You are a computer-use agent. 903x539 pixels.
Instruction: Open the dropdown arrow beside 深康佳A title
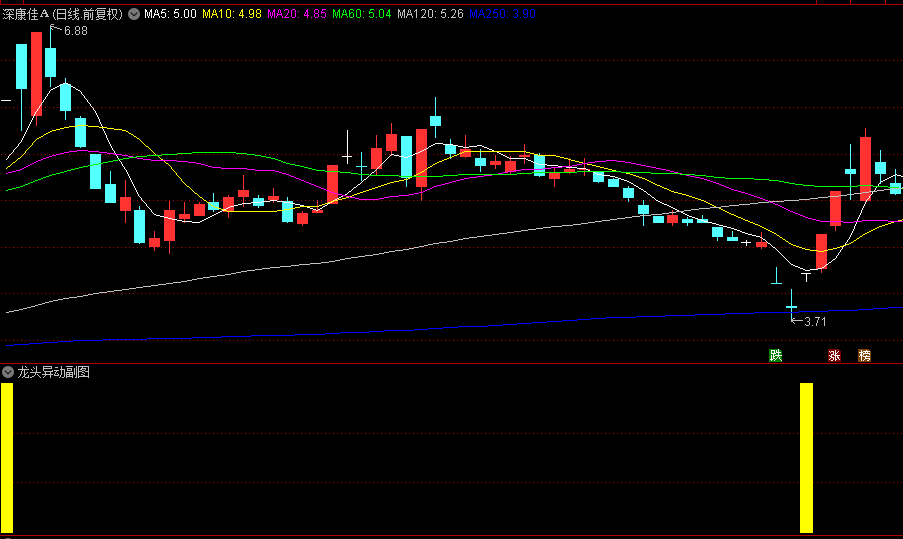tap(134, 14)
